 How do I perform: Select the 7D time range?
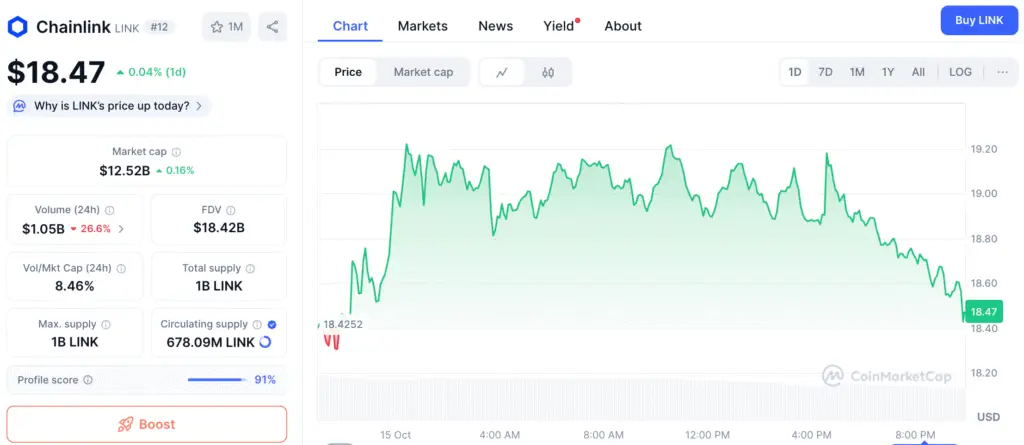pyautogui.click(x=825, y=72)
